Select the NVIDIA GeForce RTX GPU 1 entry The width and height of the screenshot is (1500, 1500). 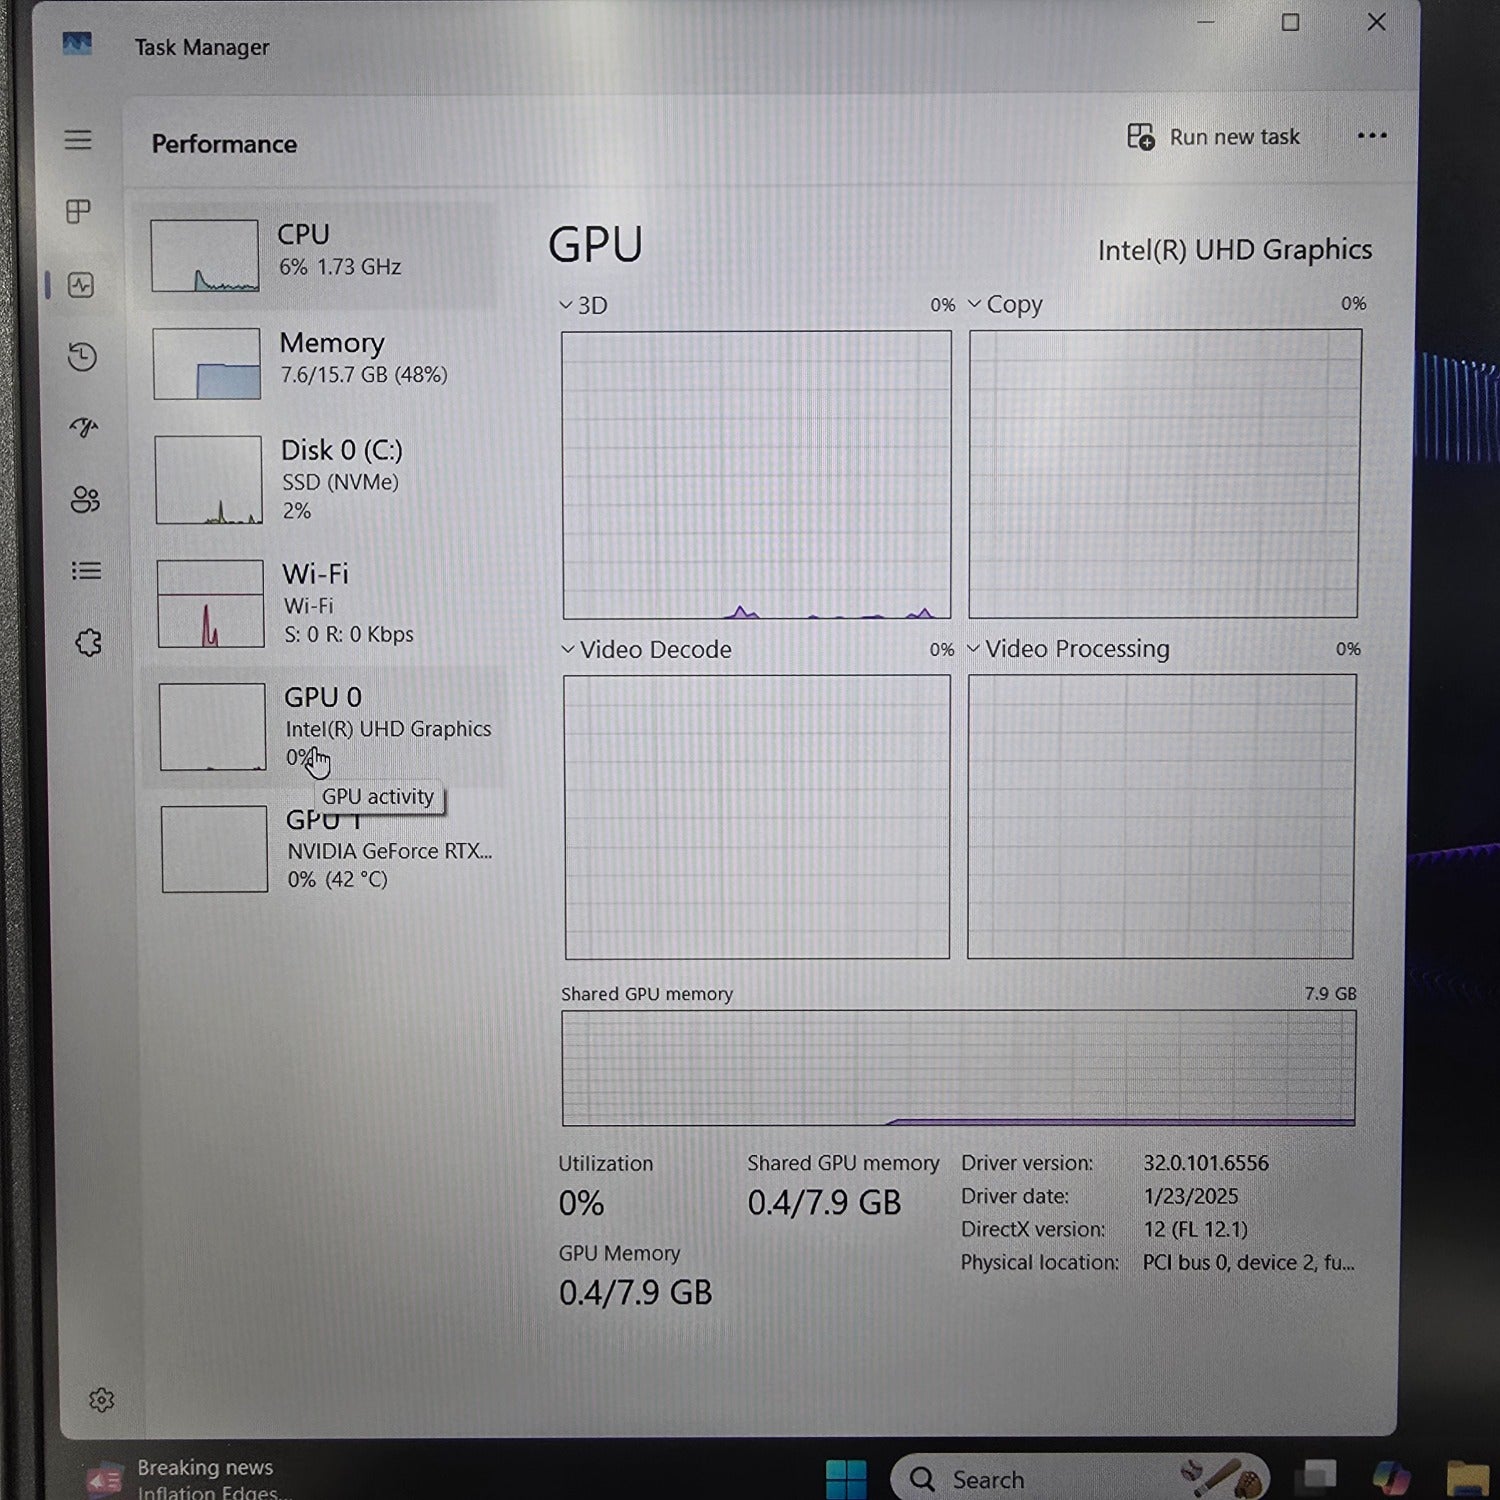coord(320,849)
